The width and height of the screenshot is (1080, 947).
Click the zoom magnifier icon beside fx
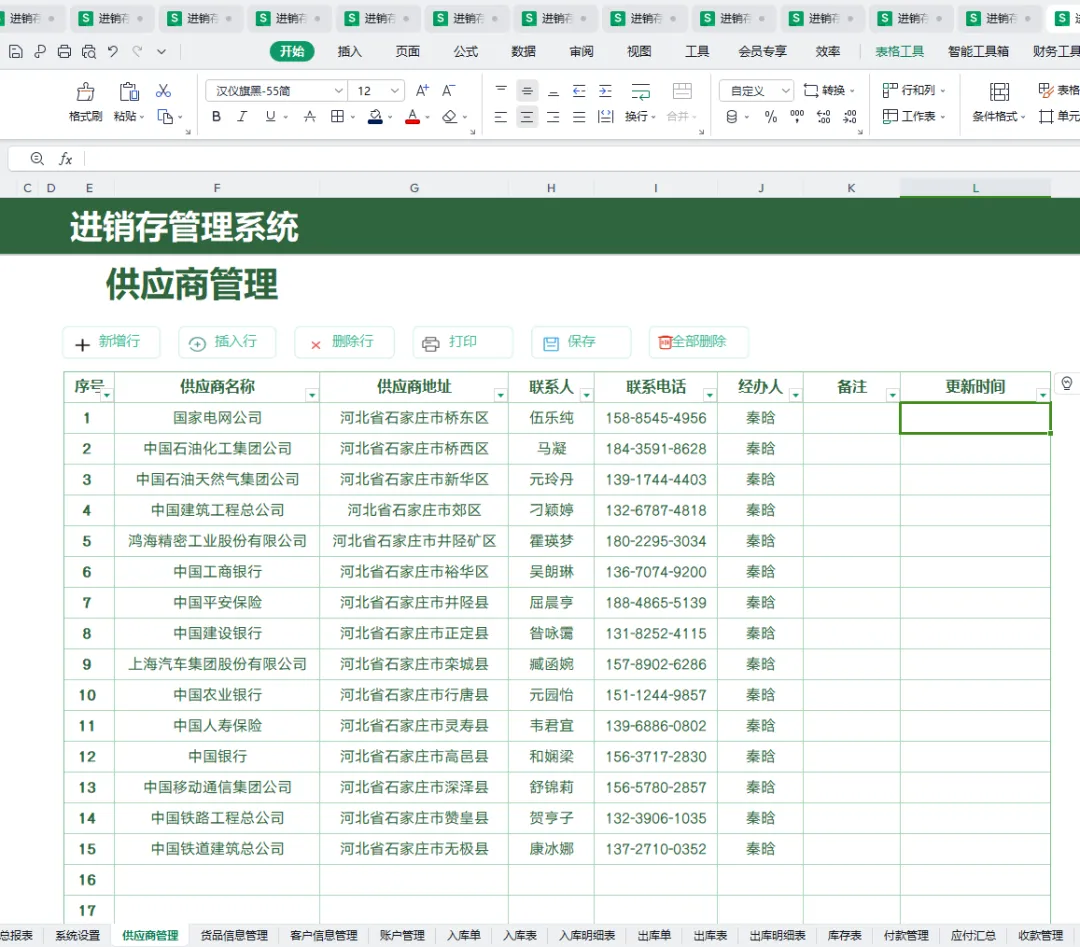pos(37,159)
